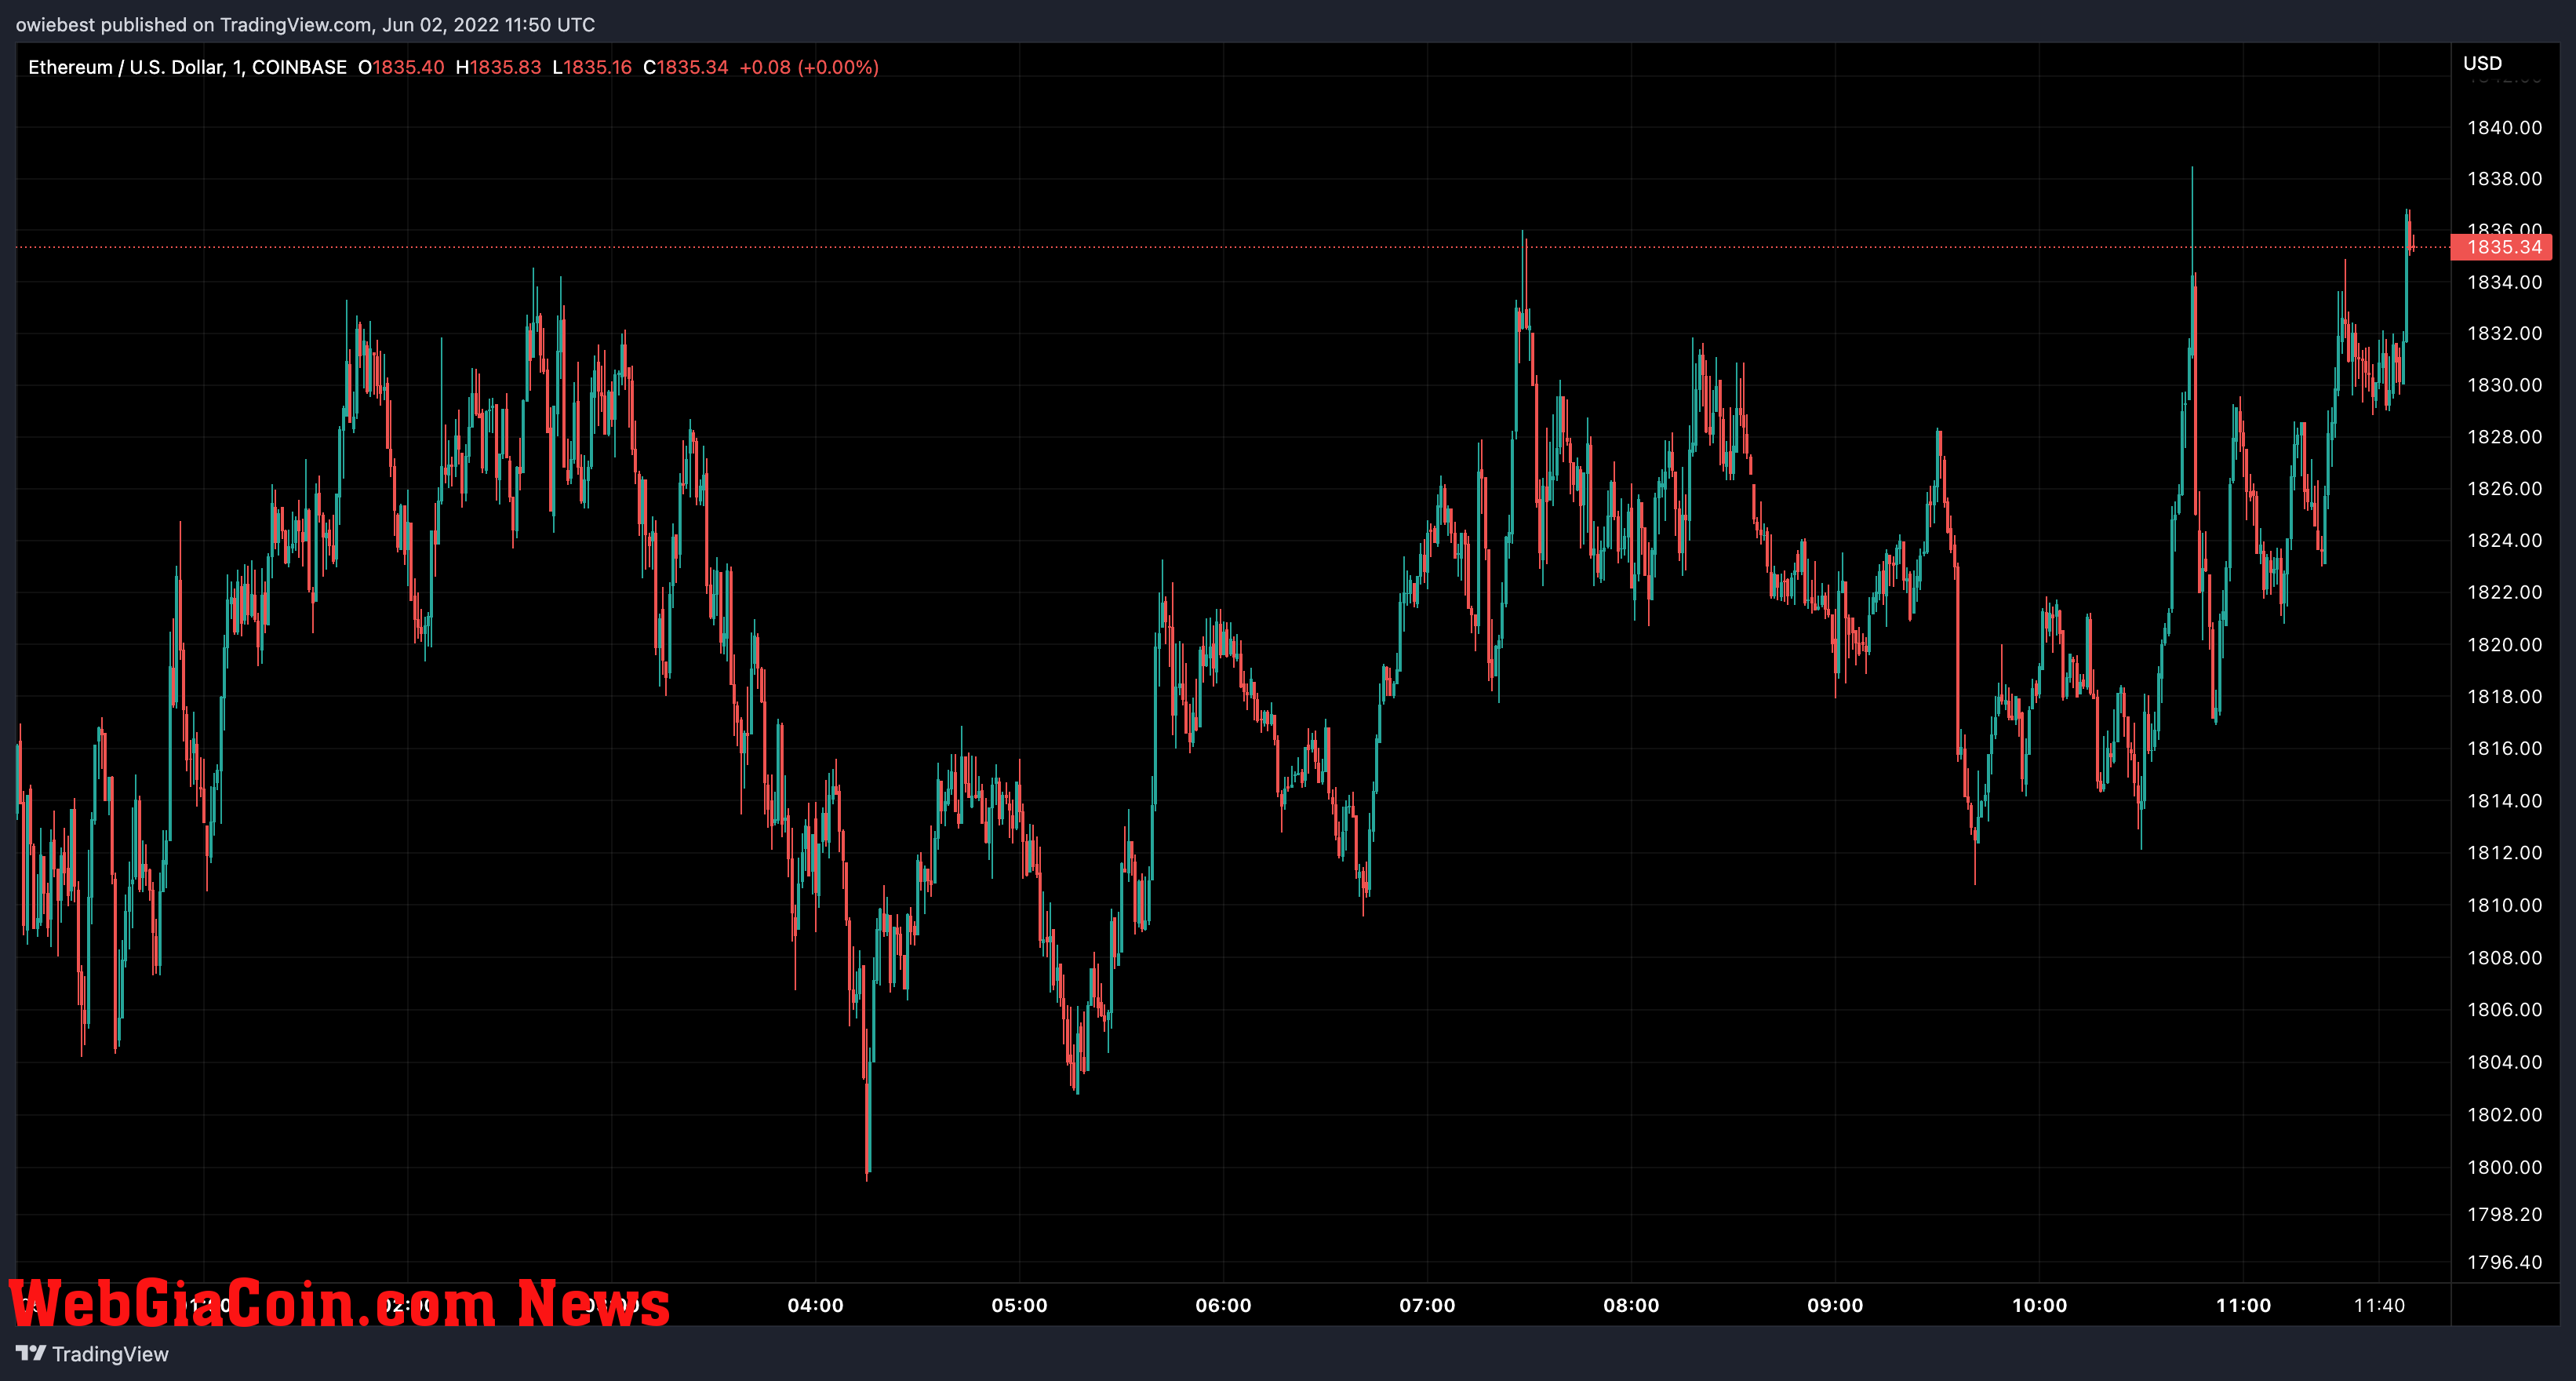
Task: Click the 1822.00 price axis label
Action: click(2504, 592)
